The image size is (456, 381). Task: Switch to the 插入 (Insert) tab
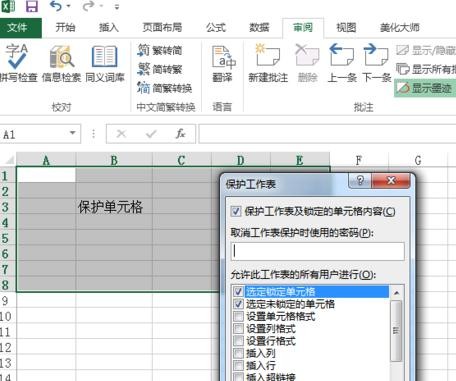point(109,27)
